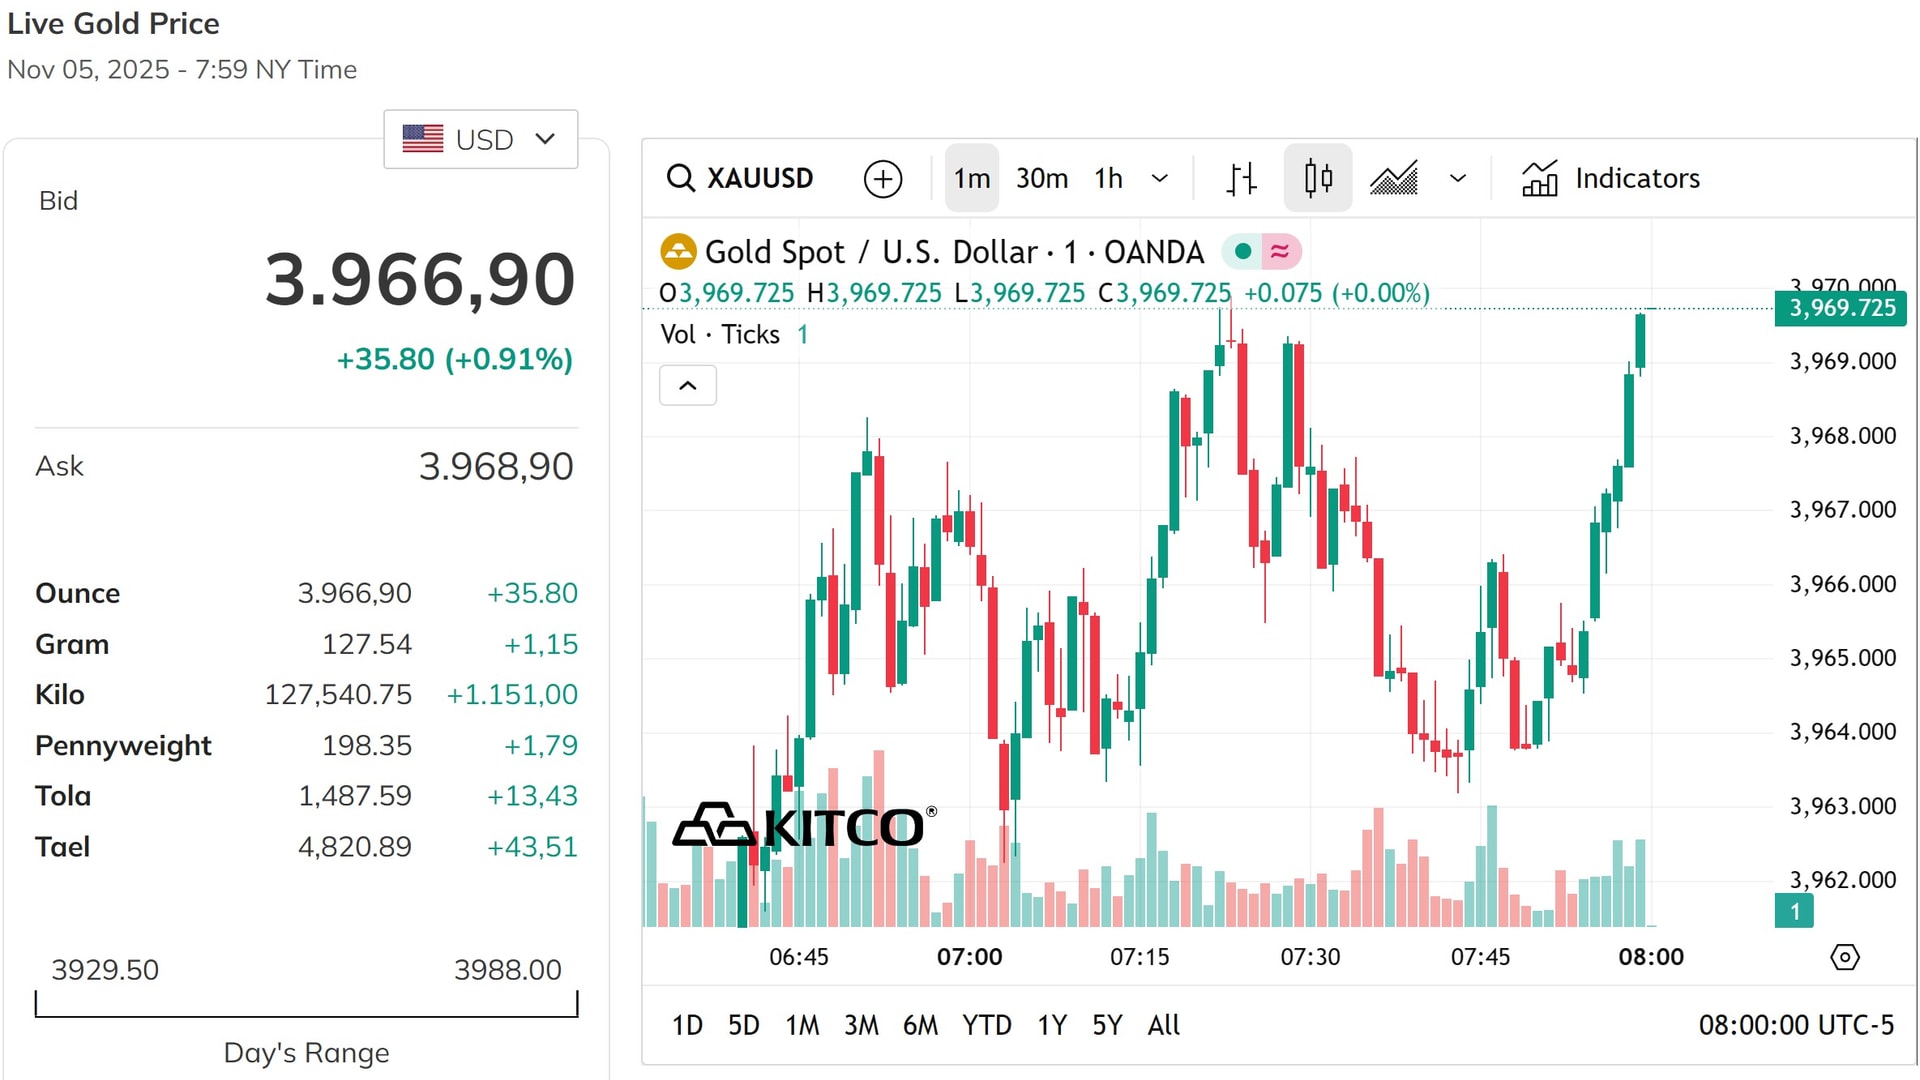Set chart range to 5D
This screenshot has width=1920, height=1080.
tap(743, 1025)
